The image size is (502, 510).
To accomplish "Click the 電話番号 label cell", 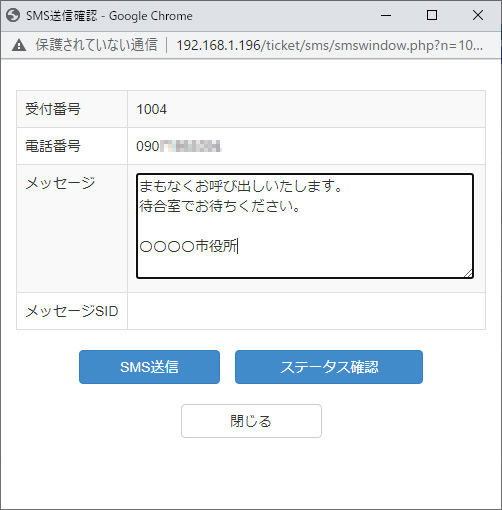I will click(x=72, y=146).
